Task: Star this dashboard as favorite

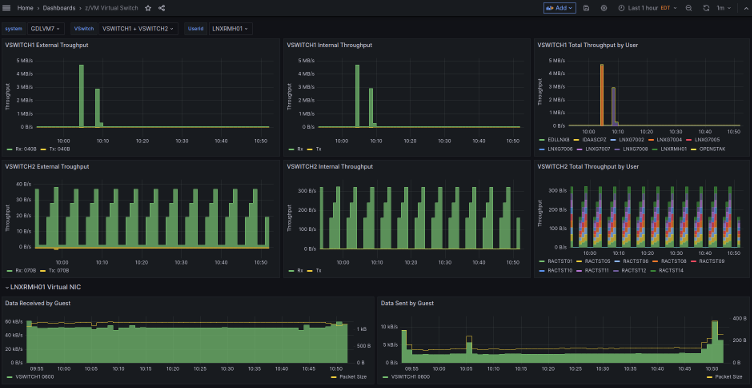Action: [148, 8]
